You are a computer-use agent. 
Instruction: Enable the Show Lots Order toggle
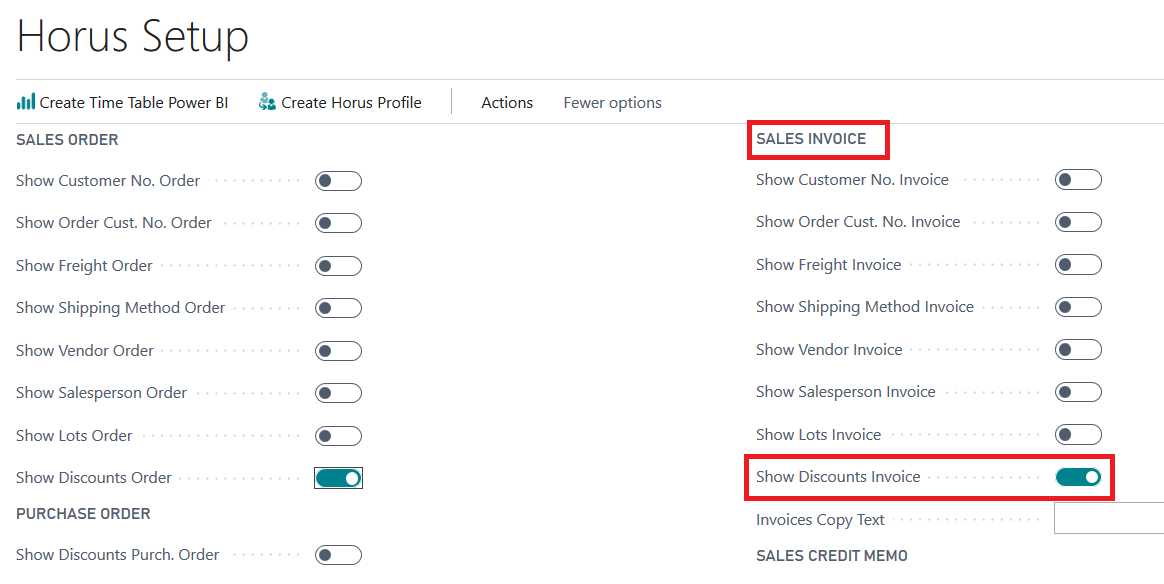[x=339, y=436]
